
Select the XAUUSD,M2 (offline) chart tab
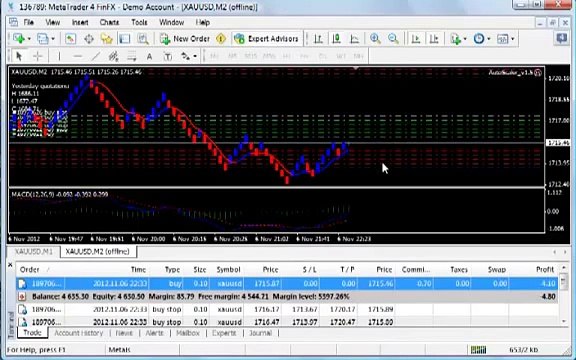click(98, 252)
